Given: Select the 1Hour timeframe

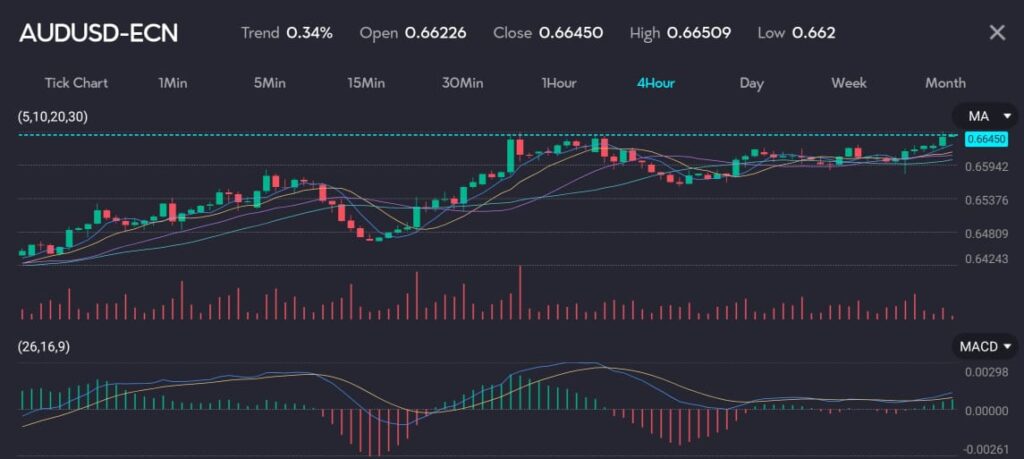Looking at the screenshot, I should 559,83.
